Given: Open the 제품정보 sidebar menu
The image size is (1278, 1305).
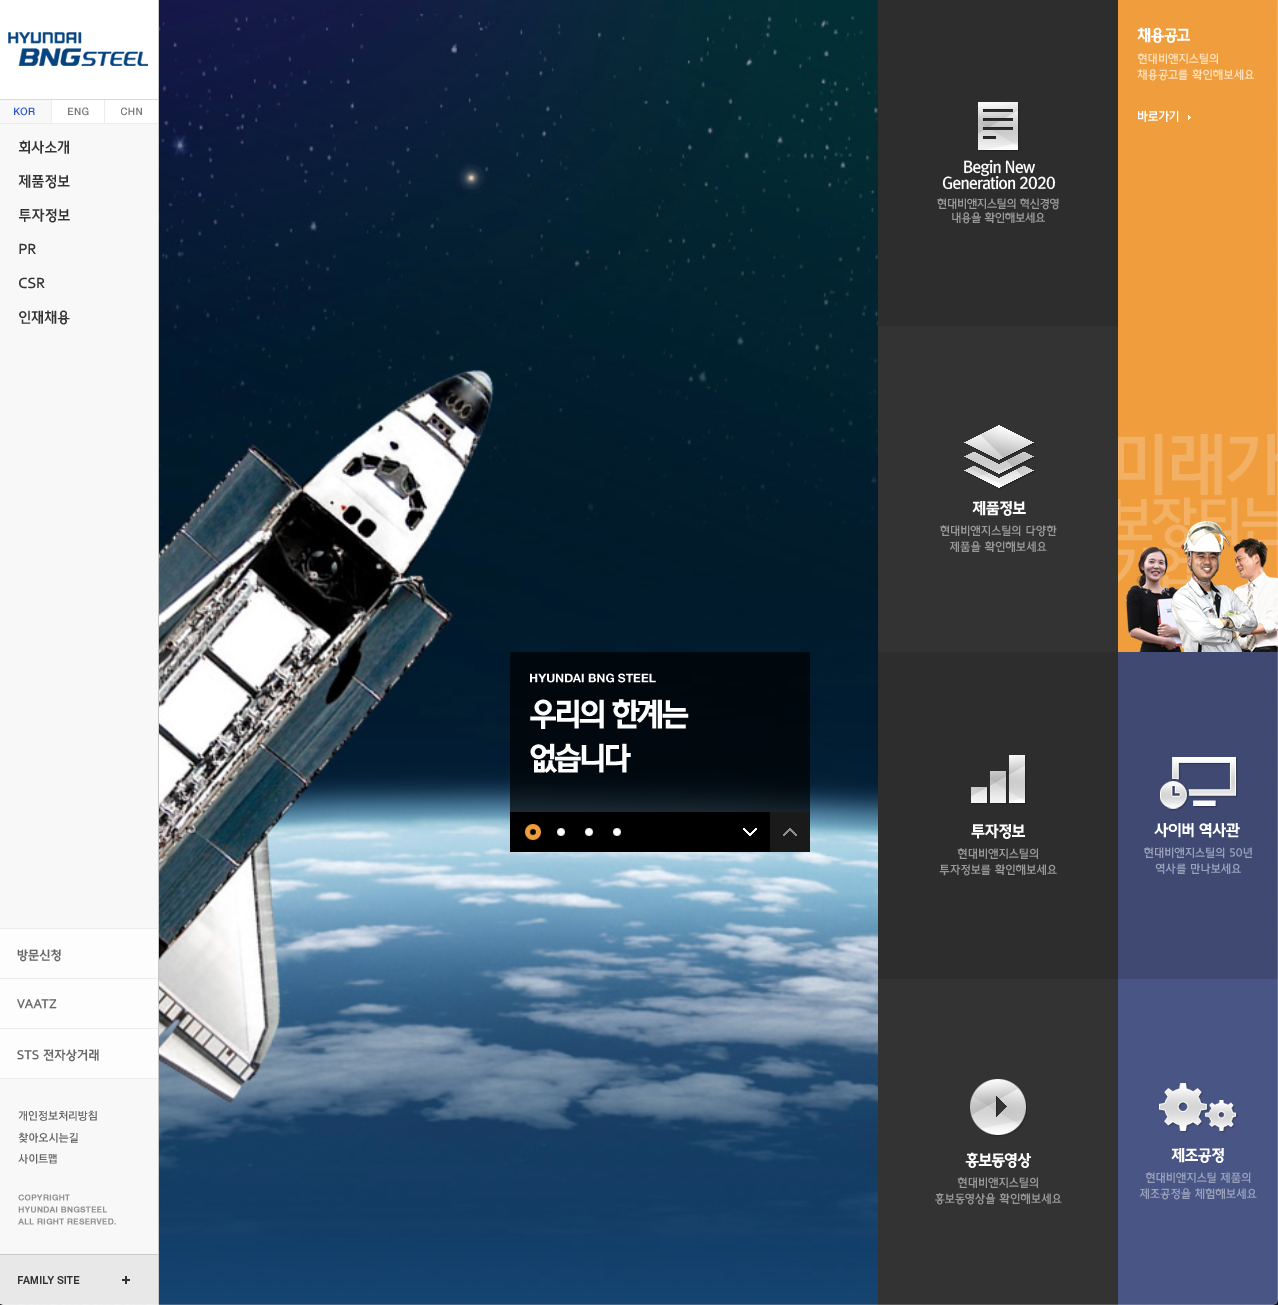Looking at the screenshot, I should pos(44,181).
